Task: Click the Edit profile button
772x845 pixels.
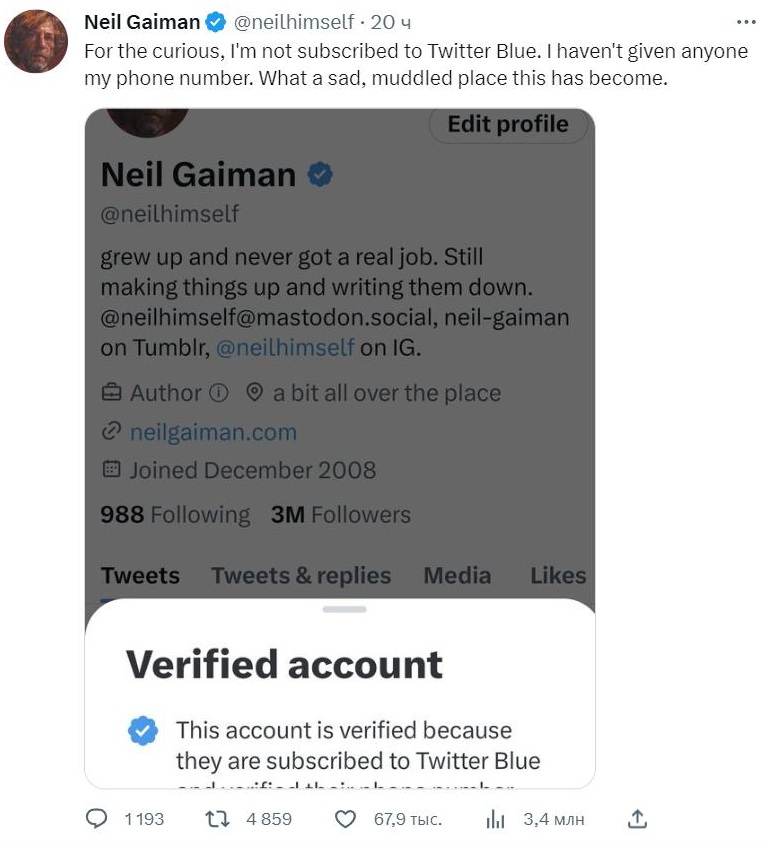Action: point(508,124)
